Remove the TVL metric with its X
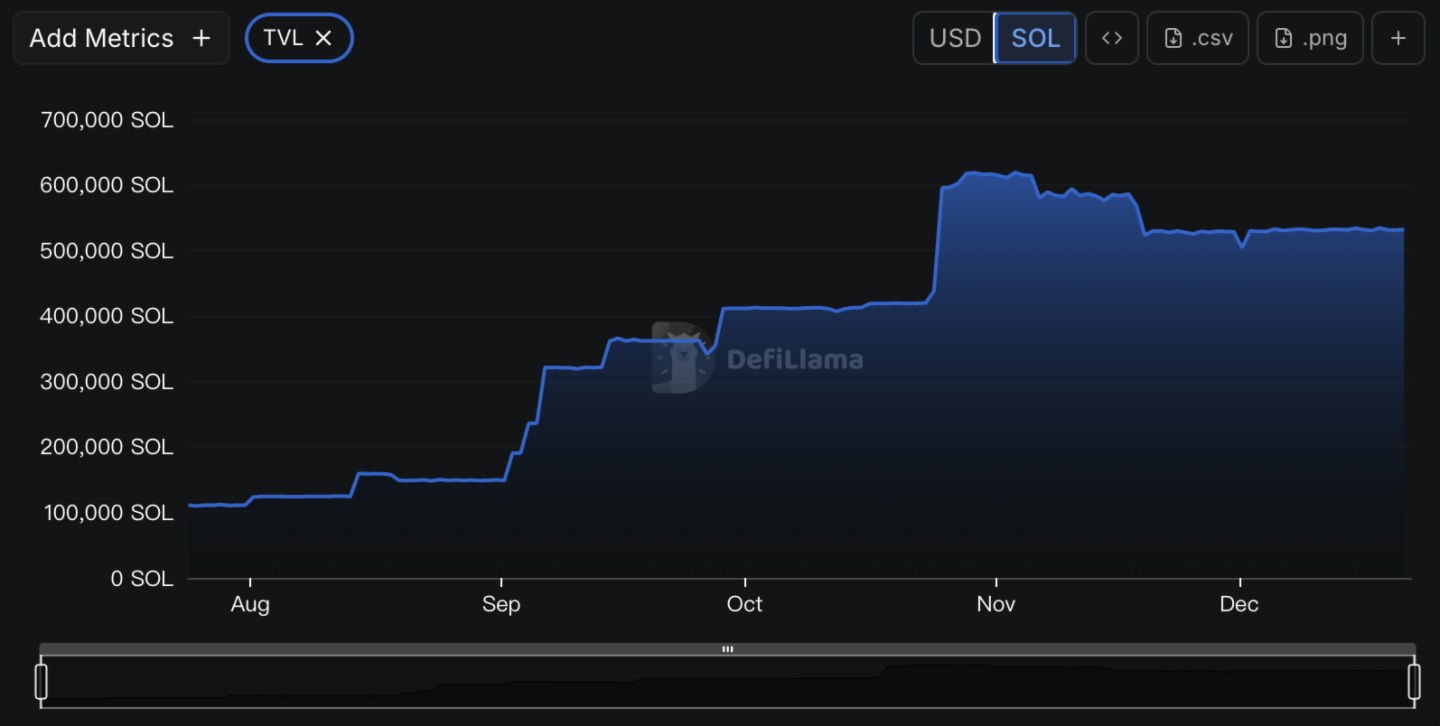1440x726 pixels. [x=323, y=38]
